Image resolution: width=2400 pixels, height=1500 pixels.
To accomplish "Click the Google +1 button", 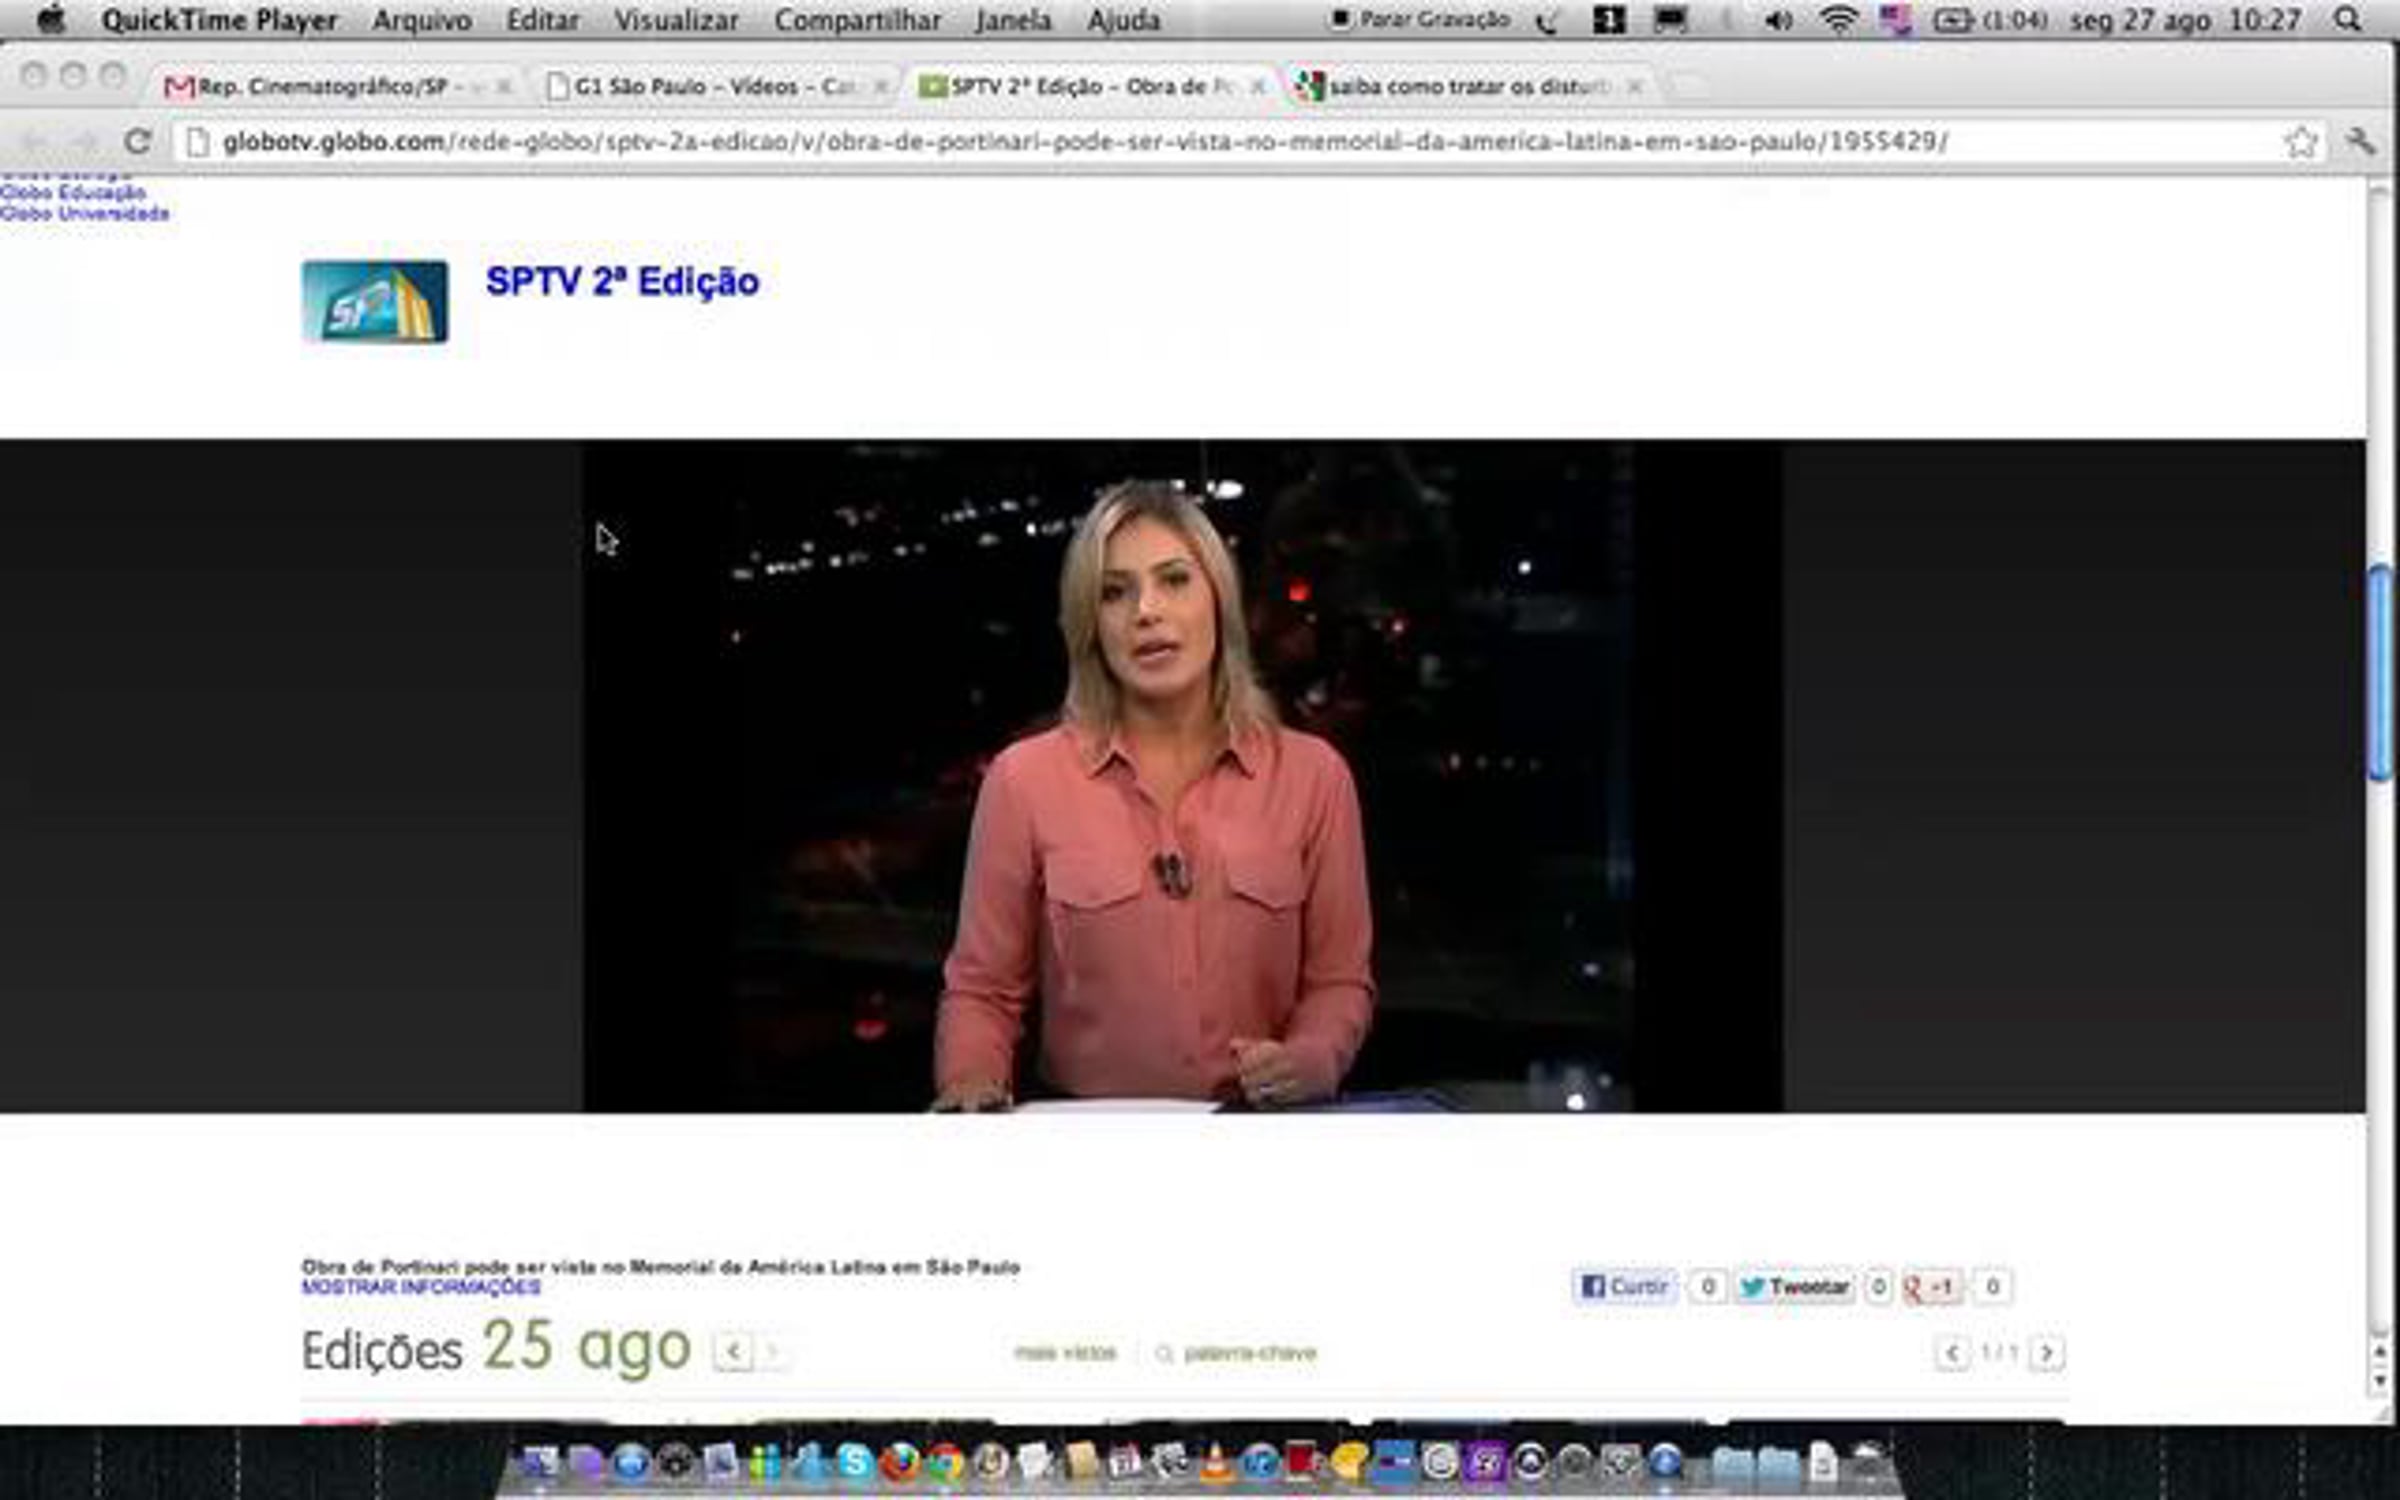I will (x=1932, y=1286).
